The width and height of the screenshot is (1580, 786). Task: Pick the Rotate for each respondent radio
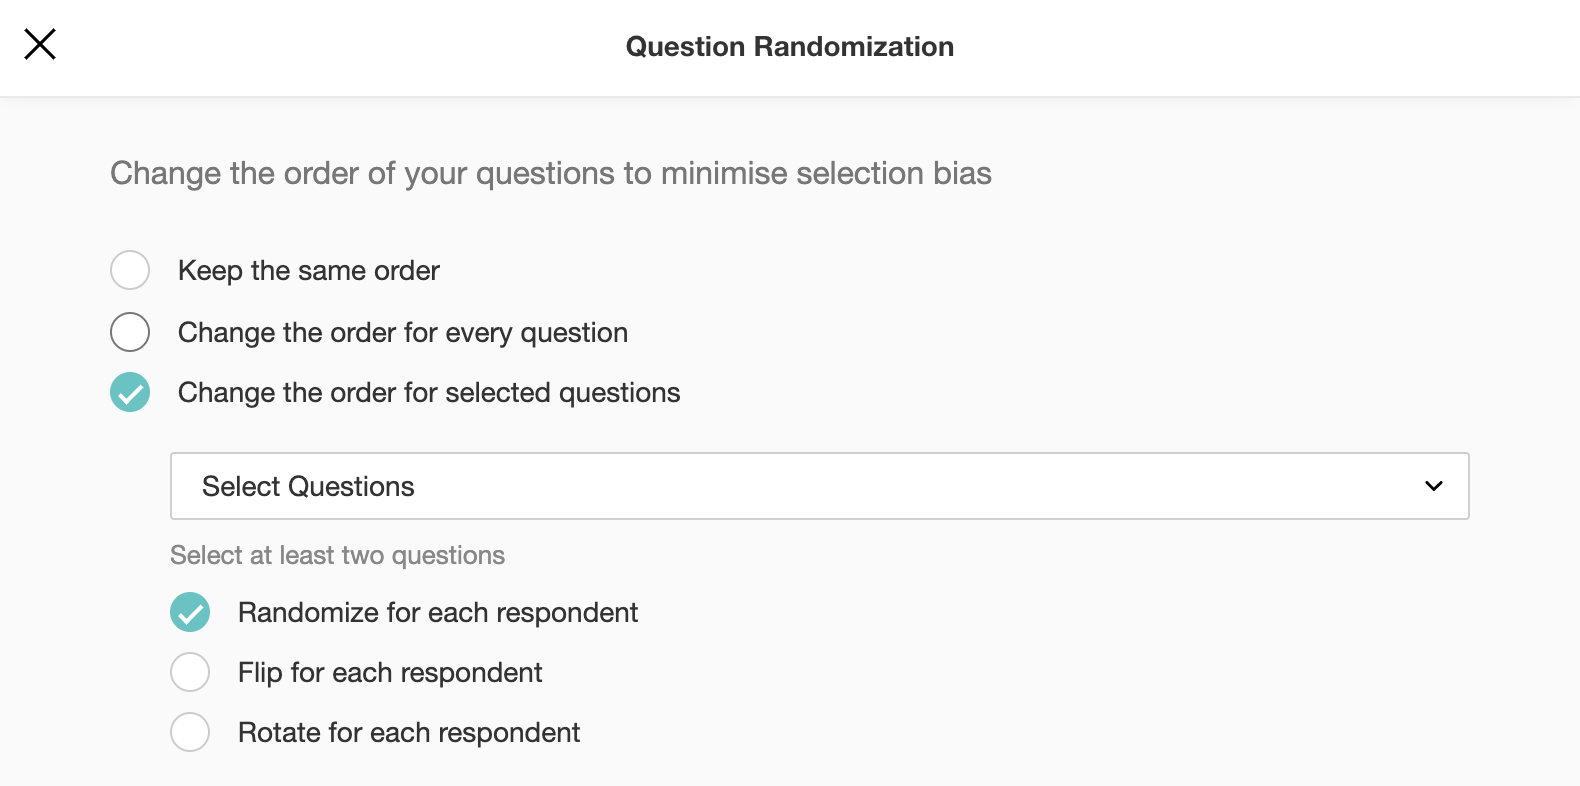point(190,732)
